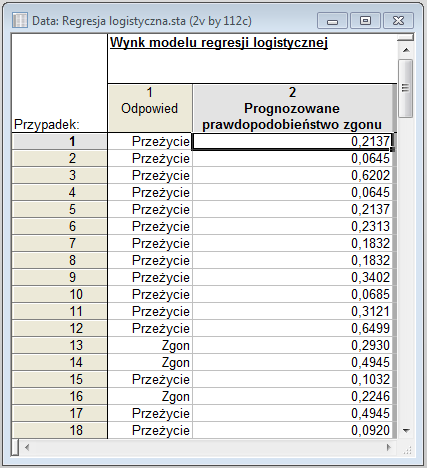Click the vertical scrollbar up arrow
Image resolution: width=427 pixels, height=468 pixels.
tap(406, 50)
